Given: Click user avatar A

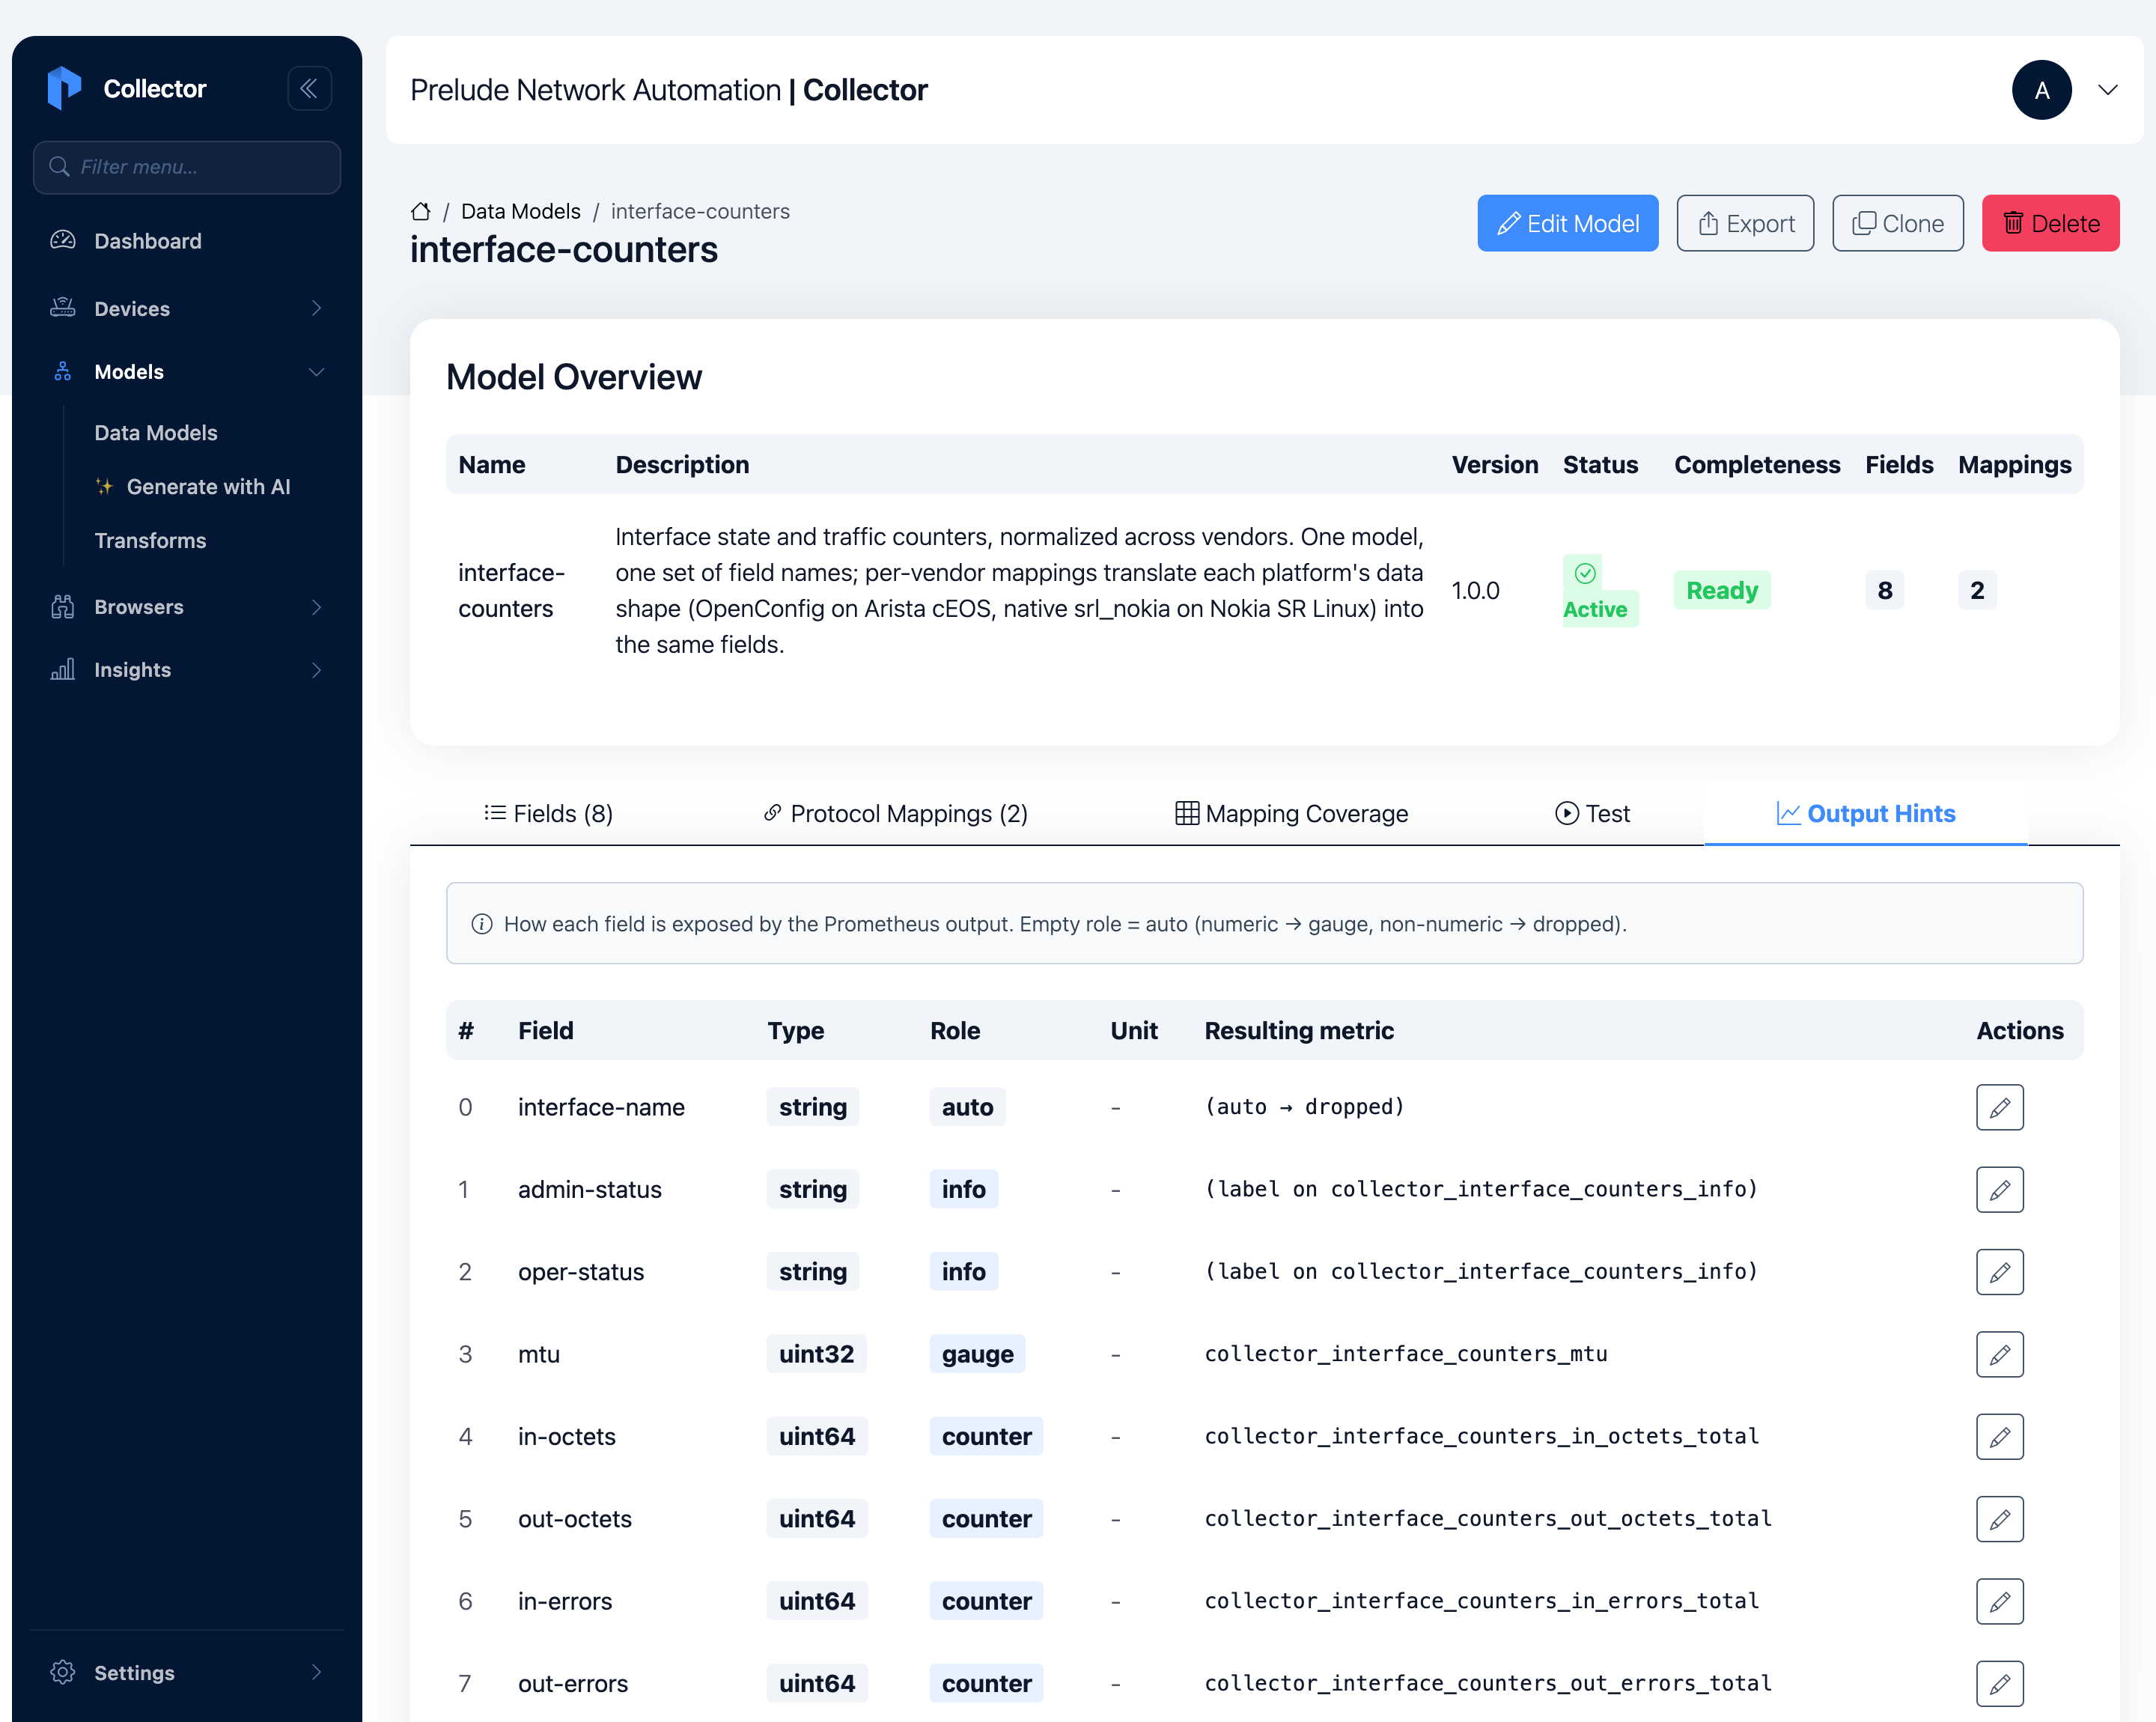Looking at the screenshot, I should tap(2041, 90).
